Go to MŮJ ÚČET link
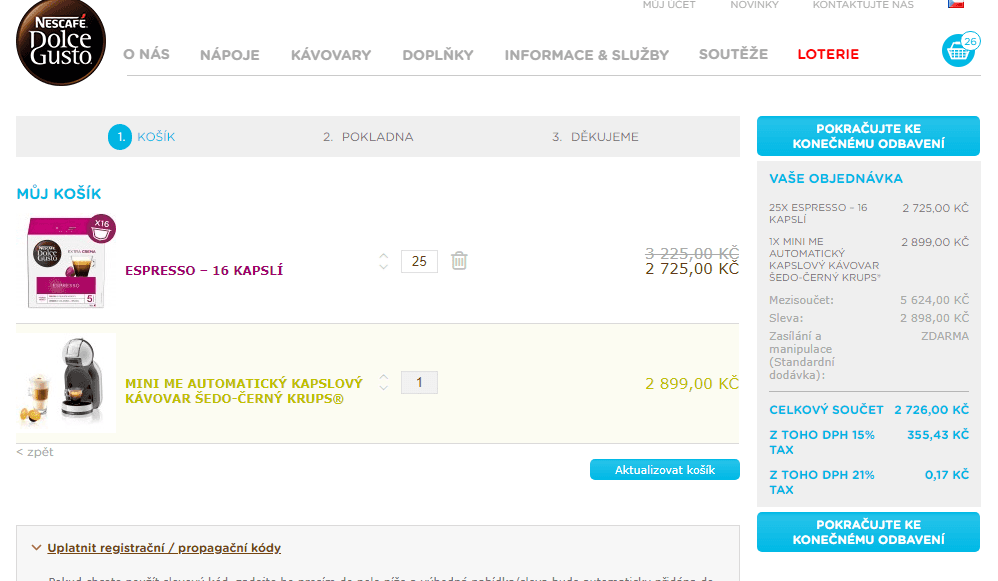 (669, 4)
